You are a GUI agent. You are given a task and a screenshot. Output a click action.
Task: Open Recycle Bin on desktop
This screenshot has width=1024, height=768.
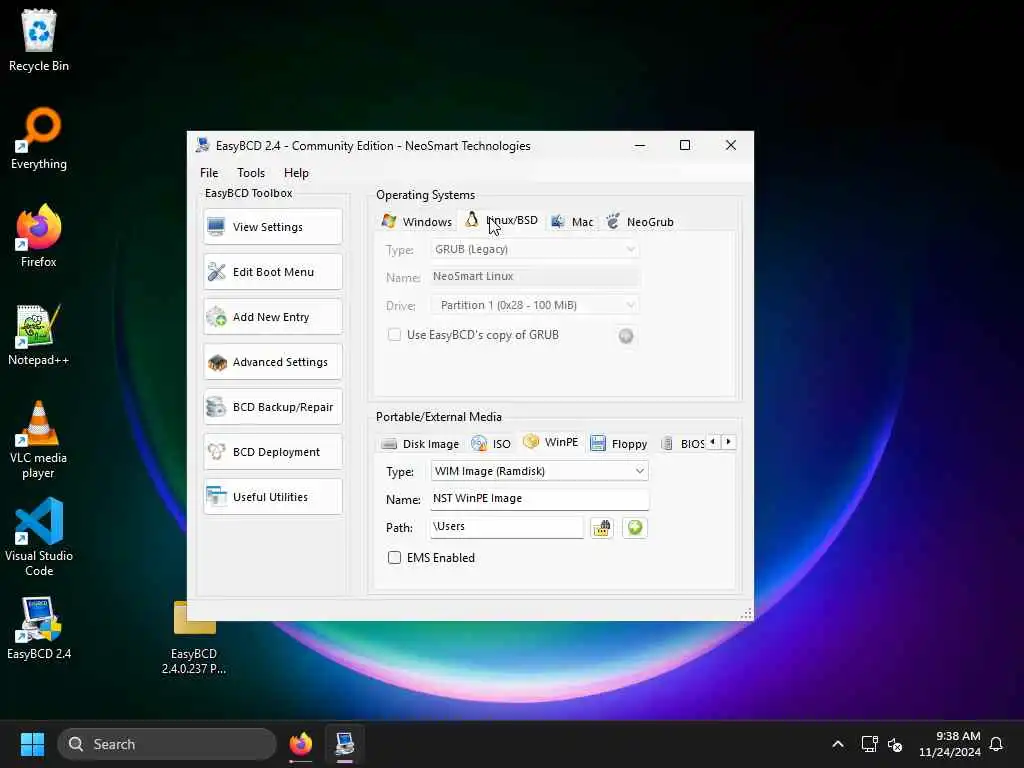pyautogui.click(x=39, y=40)
